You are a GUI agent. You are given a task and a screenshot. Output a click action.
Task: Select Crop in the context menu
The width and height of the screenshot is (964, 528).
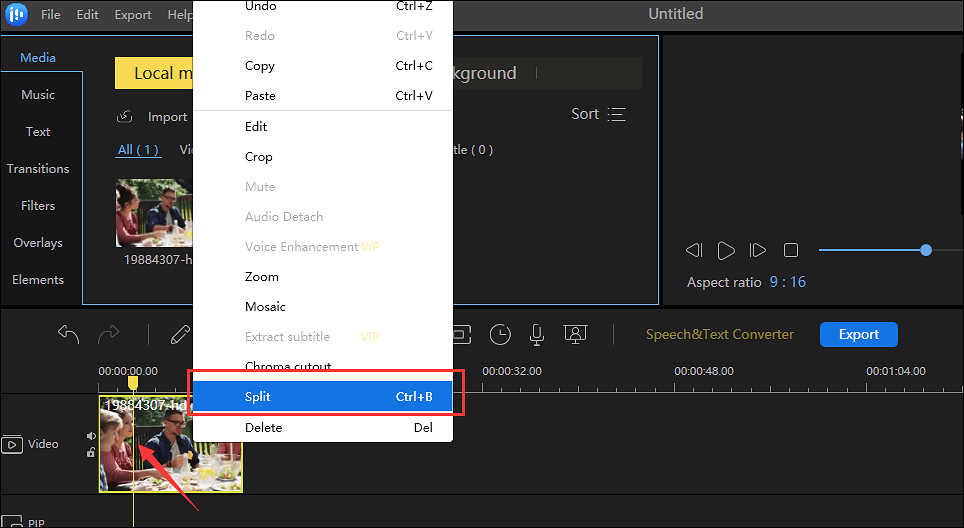pos(259,157)
